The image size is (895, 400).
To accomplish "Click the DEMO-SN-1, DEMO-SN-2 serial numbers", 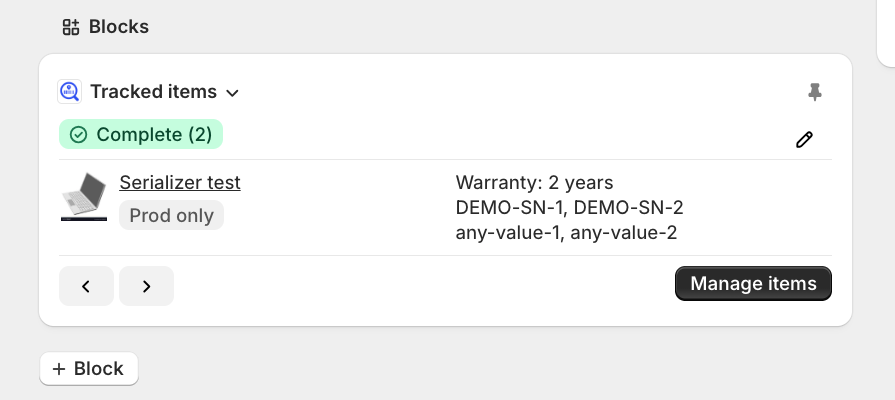I will pyautogui.click(x=569, y=208).
